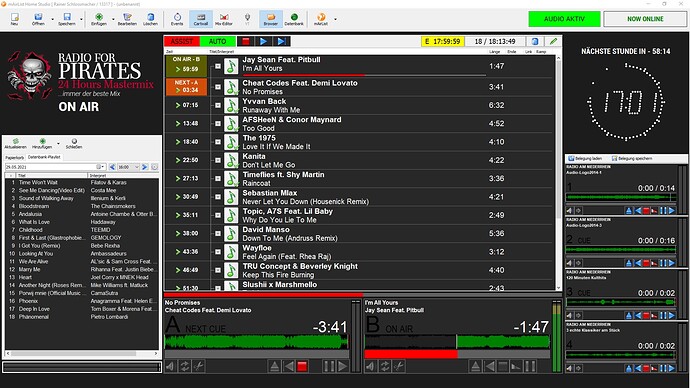Click Player A eject button
Viewport: 690px width, 388px height.
click(275, 366)
